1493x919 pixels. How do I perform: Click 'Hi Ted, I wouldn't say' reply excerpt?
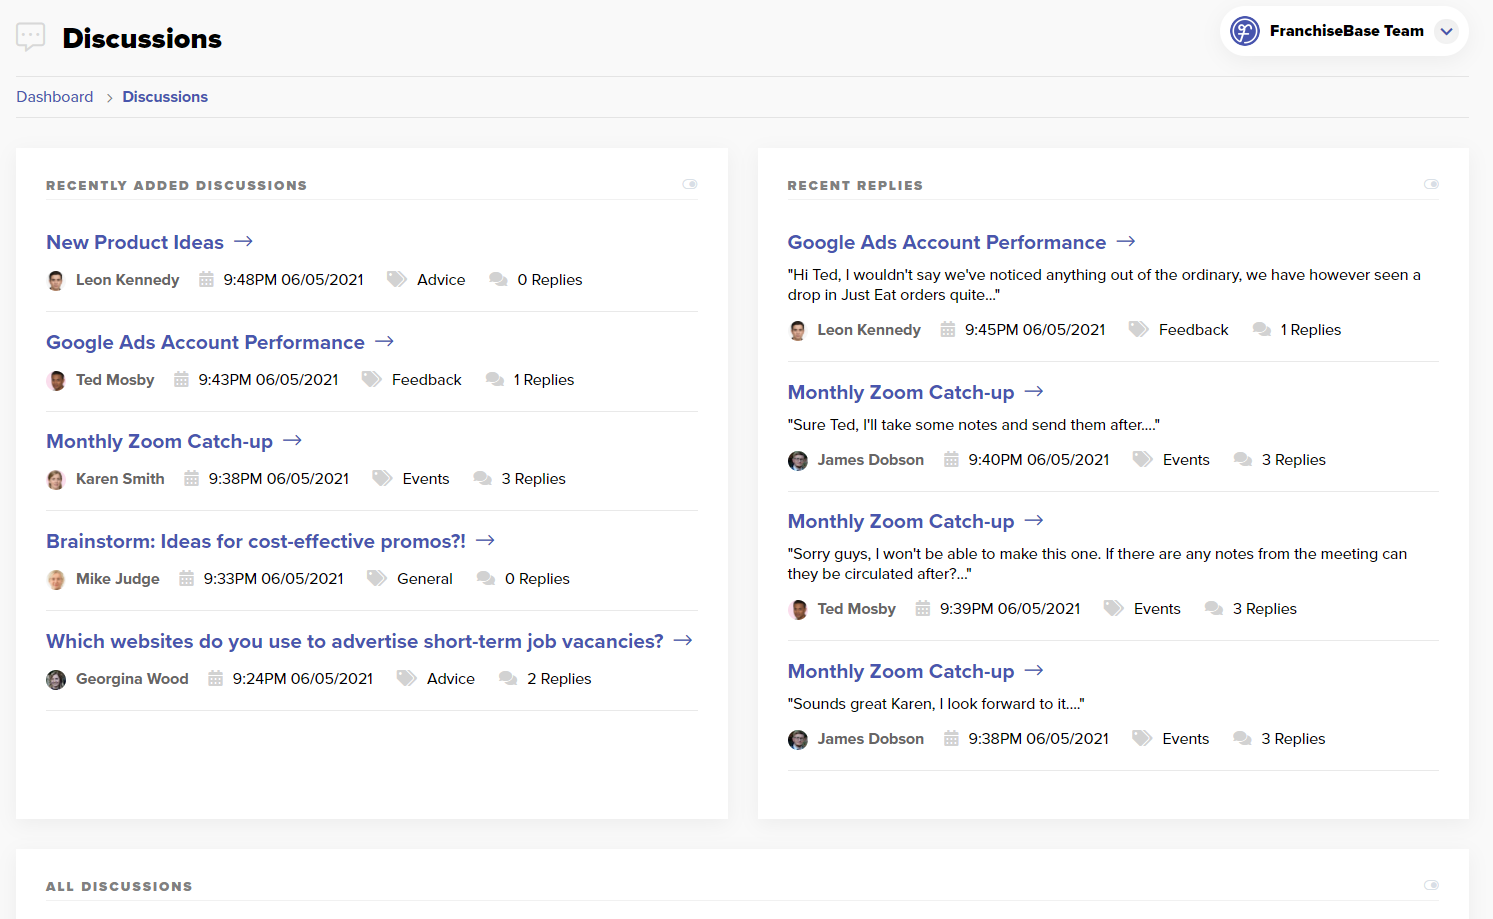click(1104, 285)
